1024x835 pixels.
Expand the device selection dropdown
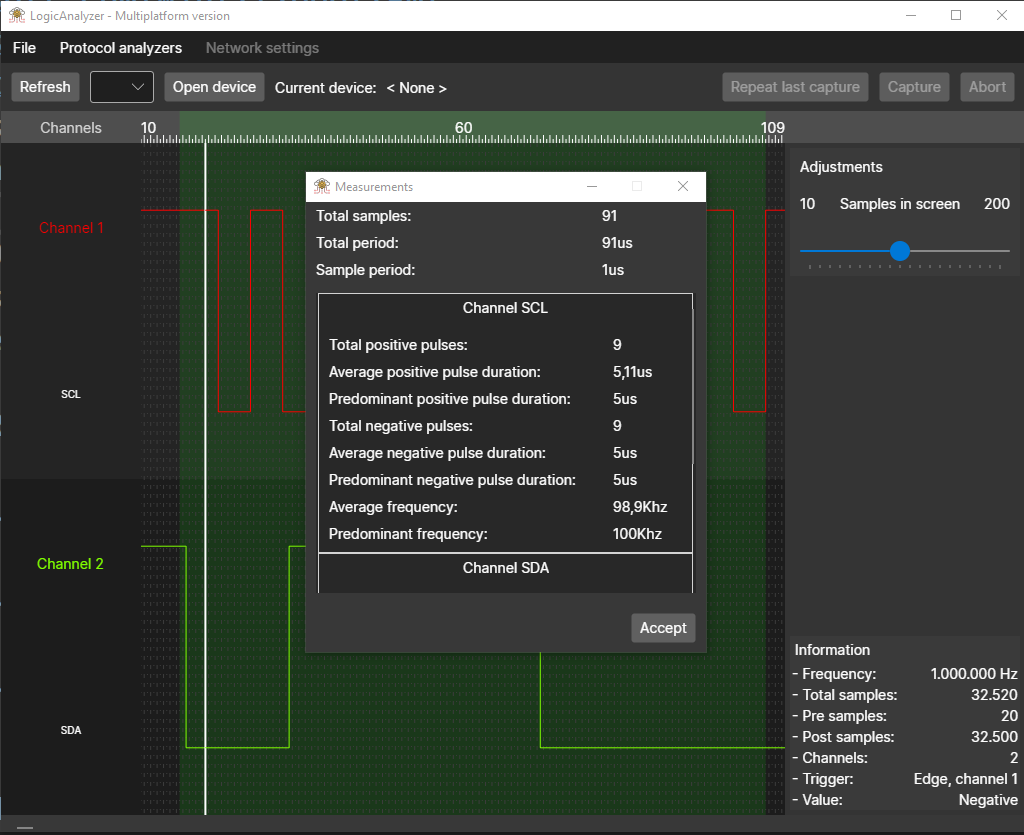122,87
